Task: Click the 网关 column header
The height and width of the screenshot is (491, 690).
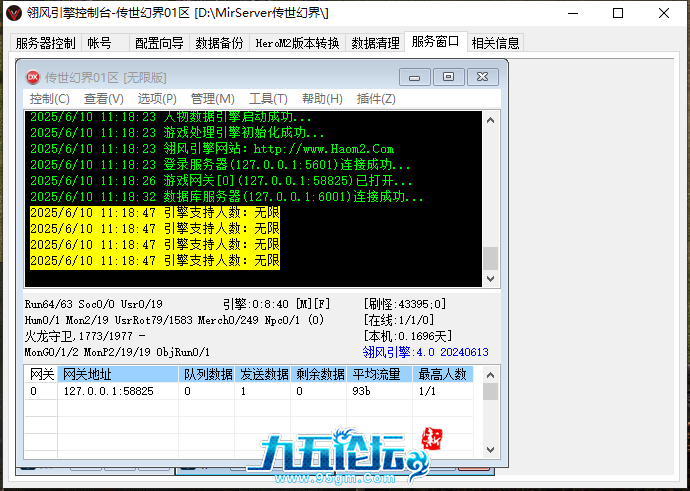Action: [41, 374]
